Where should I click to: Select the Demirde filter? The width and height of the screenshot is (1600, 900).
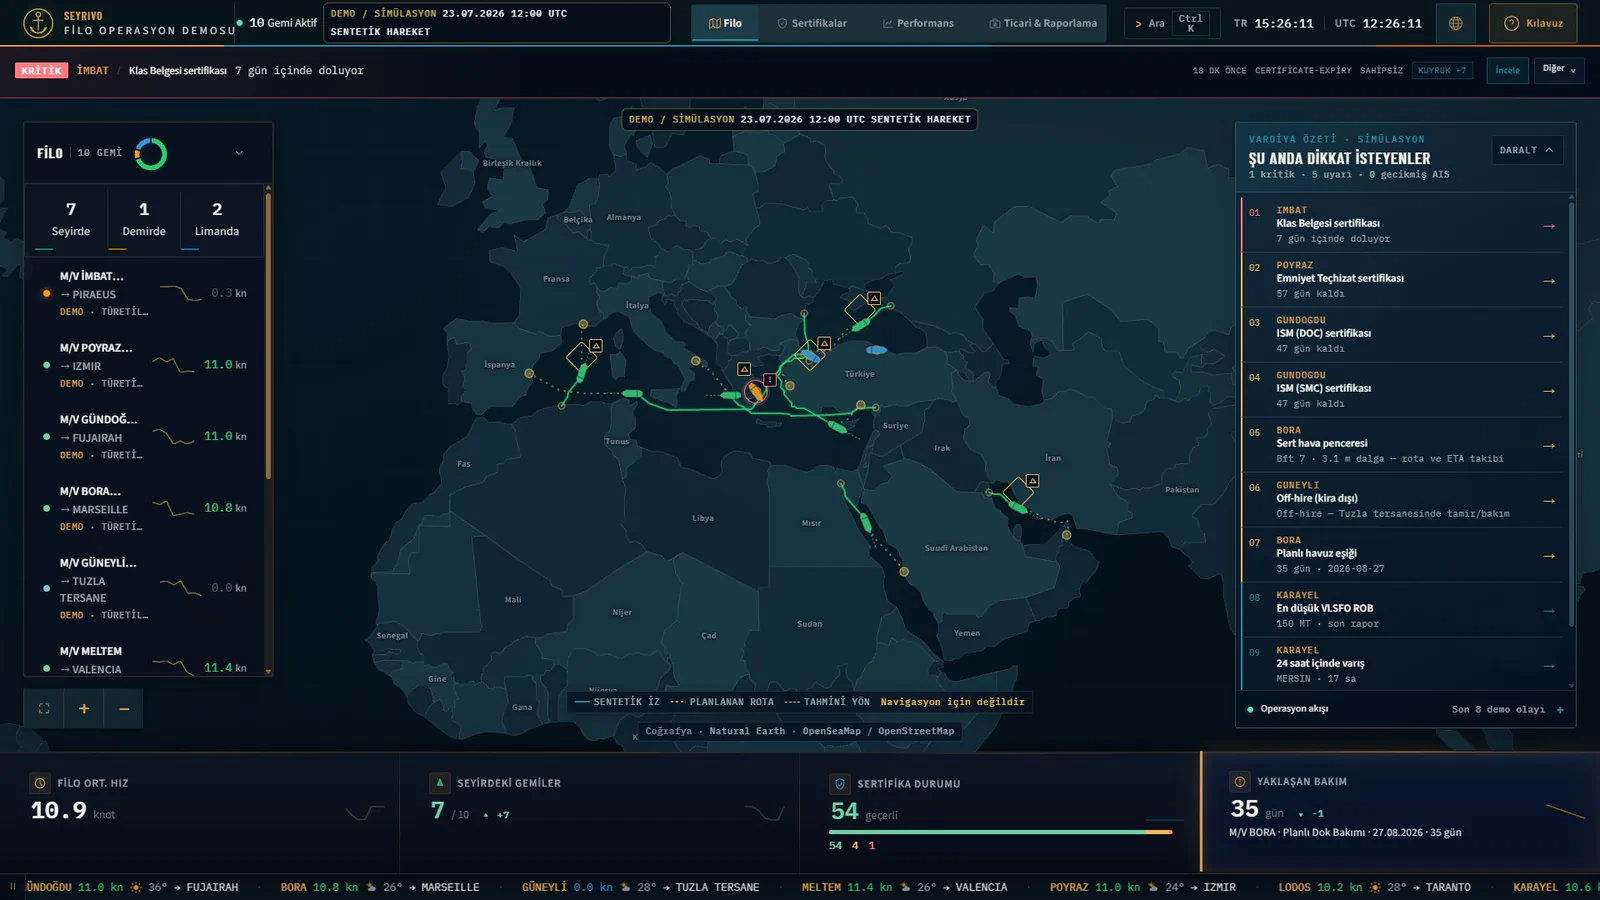pyautogui.click(x=144, y=219)
